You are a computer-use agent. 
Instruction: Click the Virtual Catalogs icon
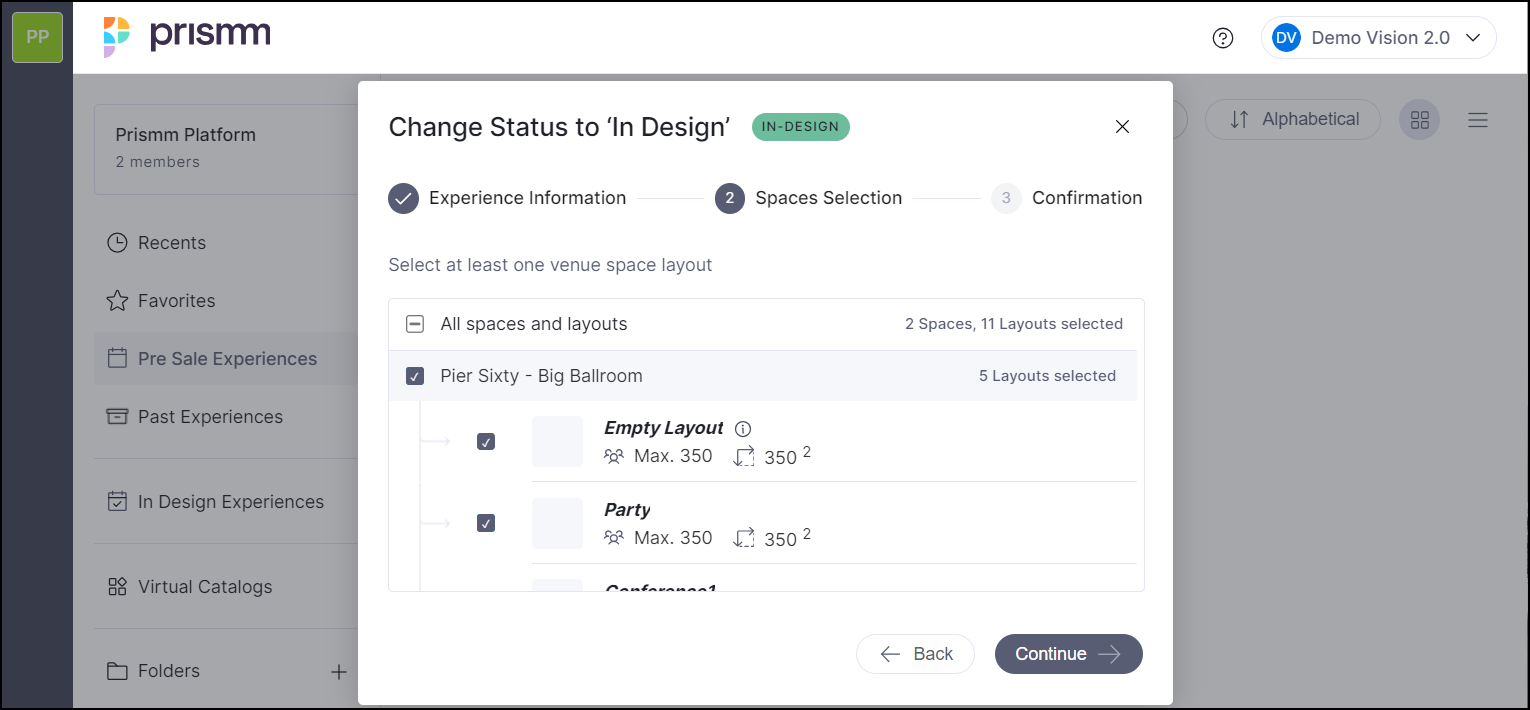[x=117, y=587]
